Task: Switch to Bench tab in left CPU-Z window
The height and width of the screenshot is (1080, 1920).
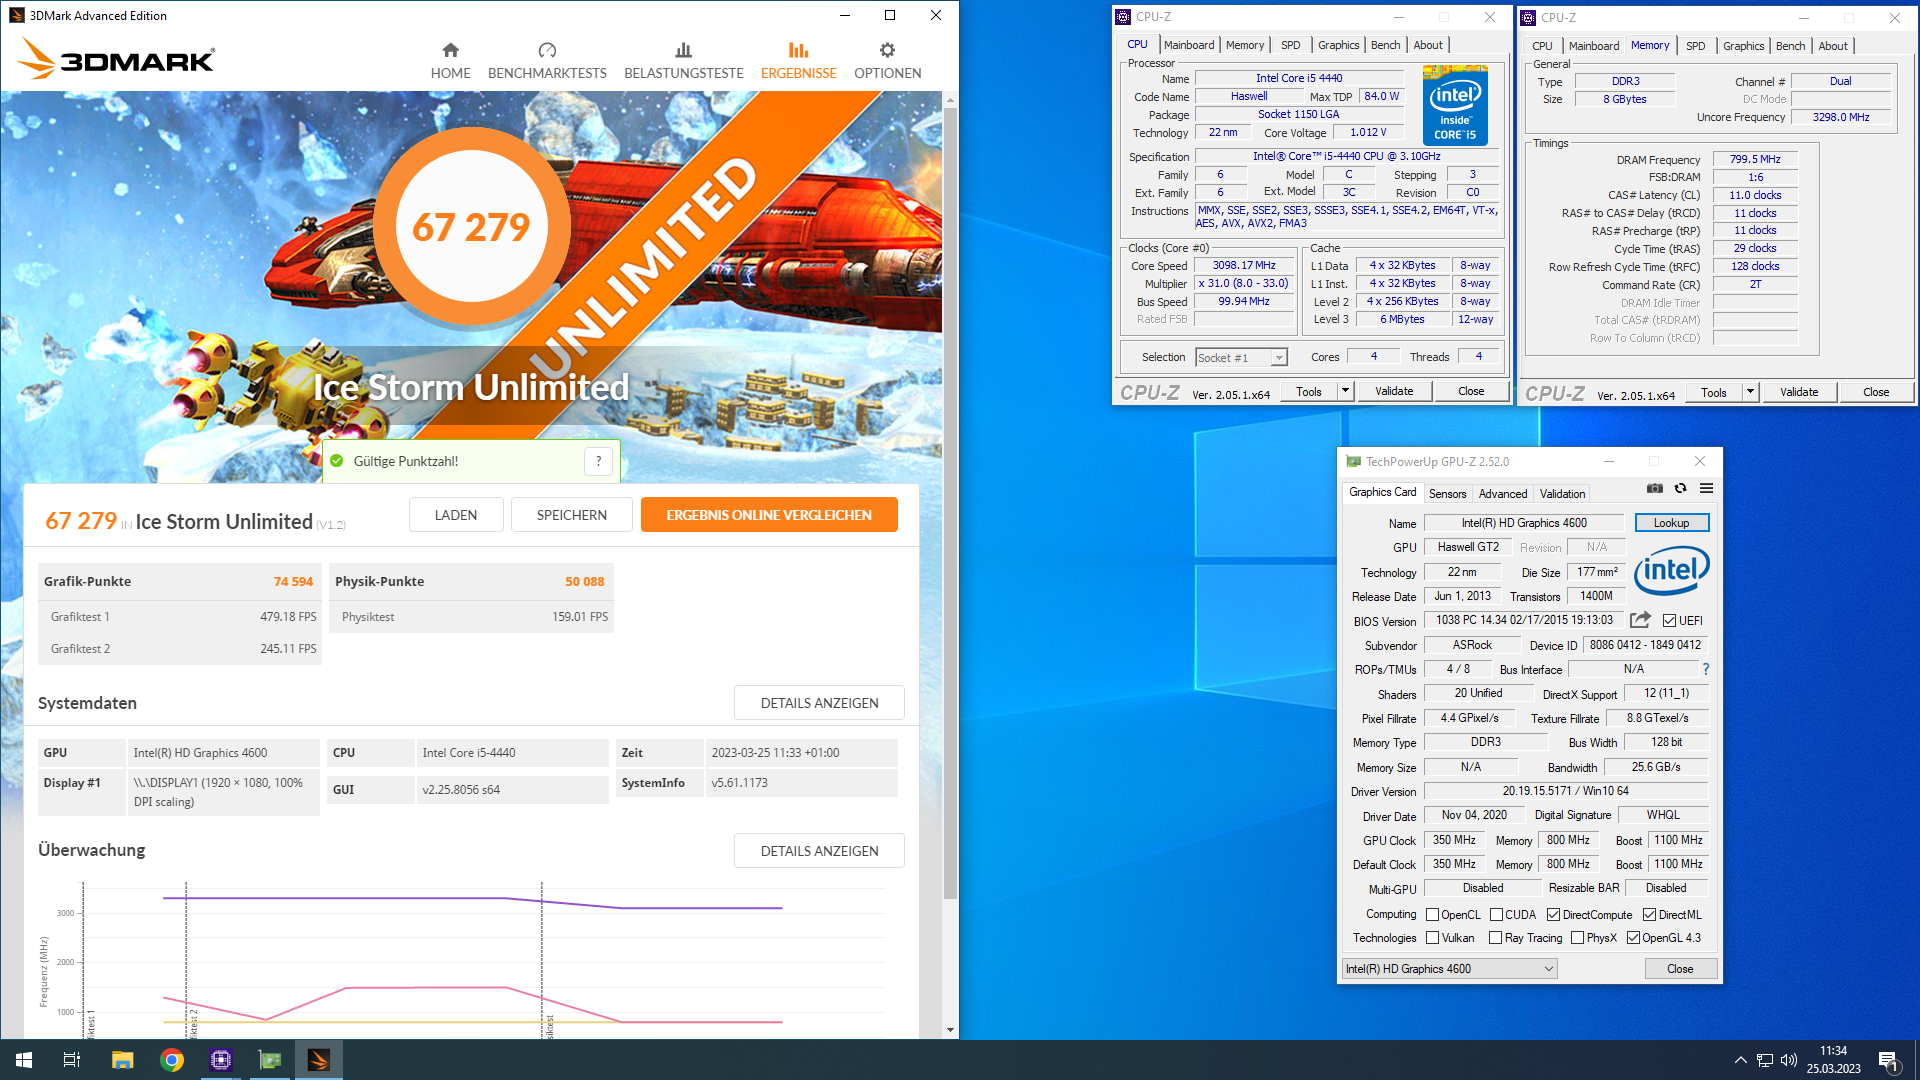Action: click(1385, 45)
